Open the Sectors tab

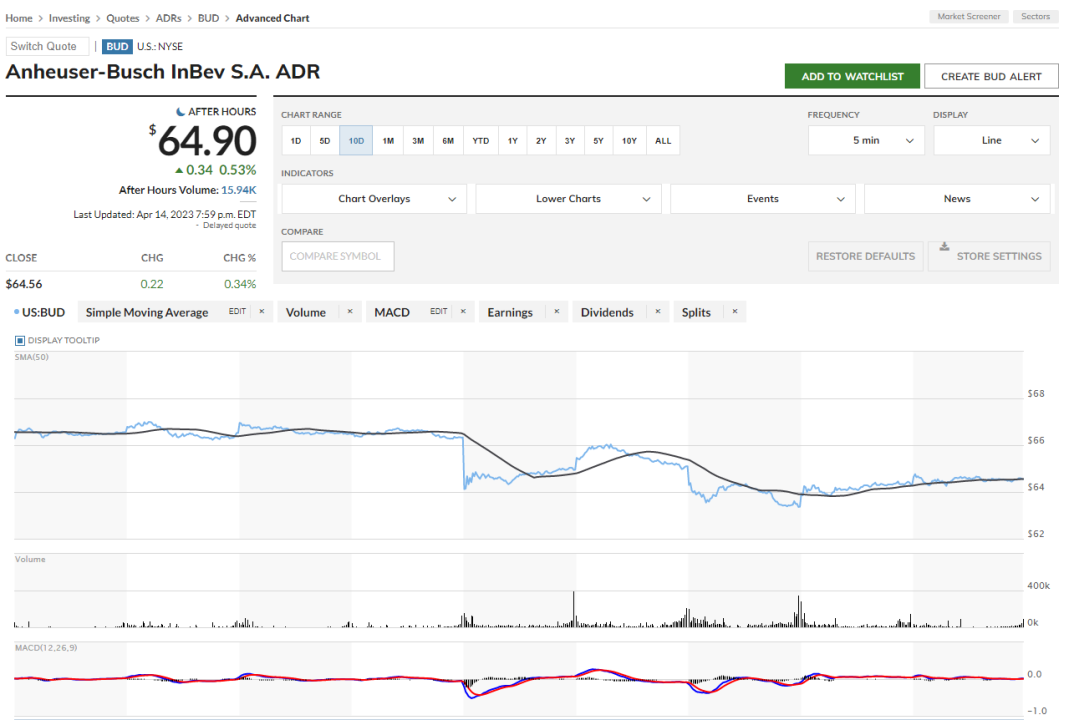[1035, 17]
